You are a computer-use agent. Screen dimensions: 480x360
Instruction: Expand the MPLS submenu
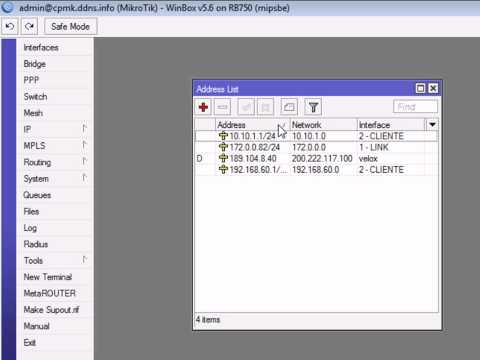[55, 146]
